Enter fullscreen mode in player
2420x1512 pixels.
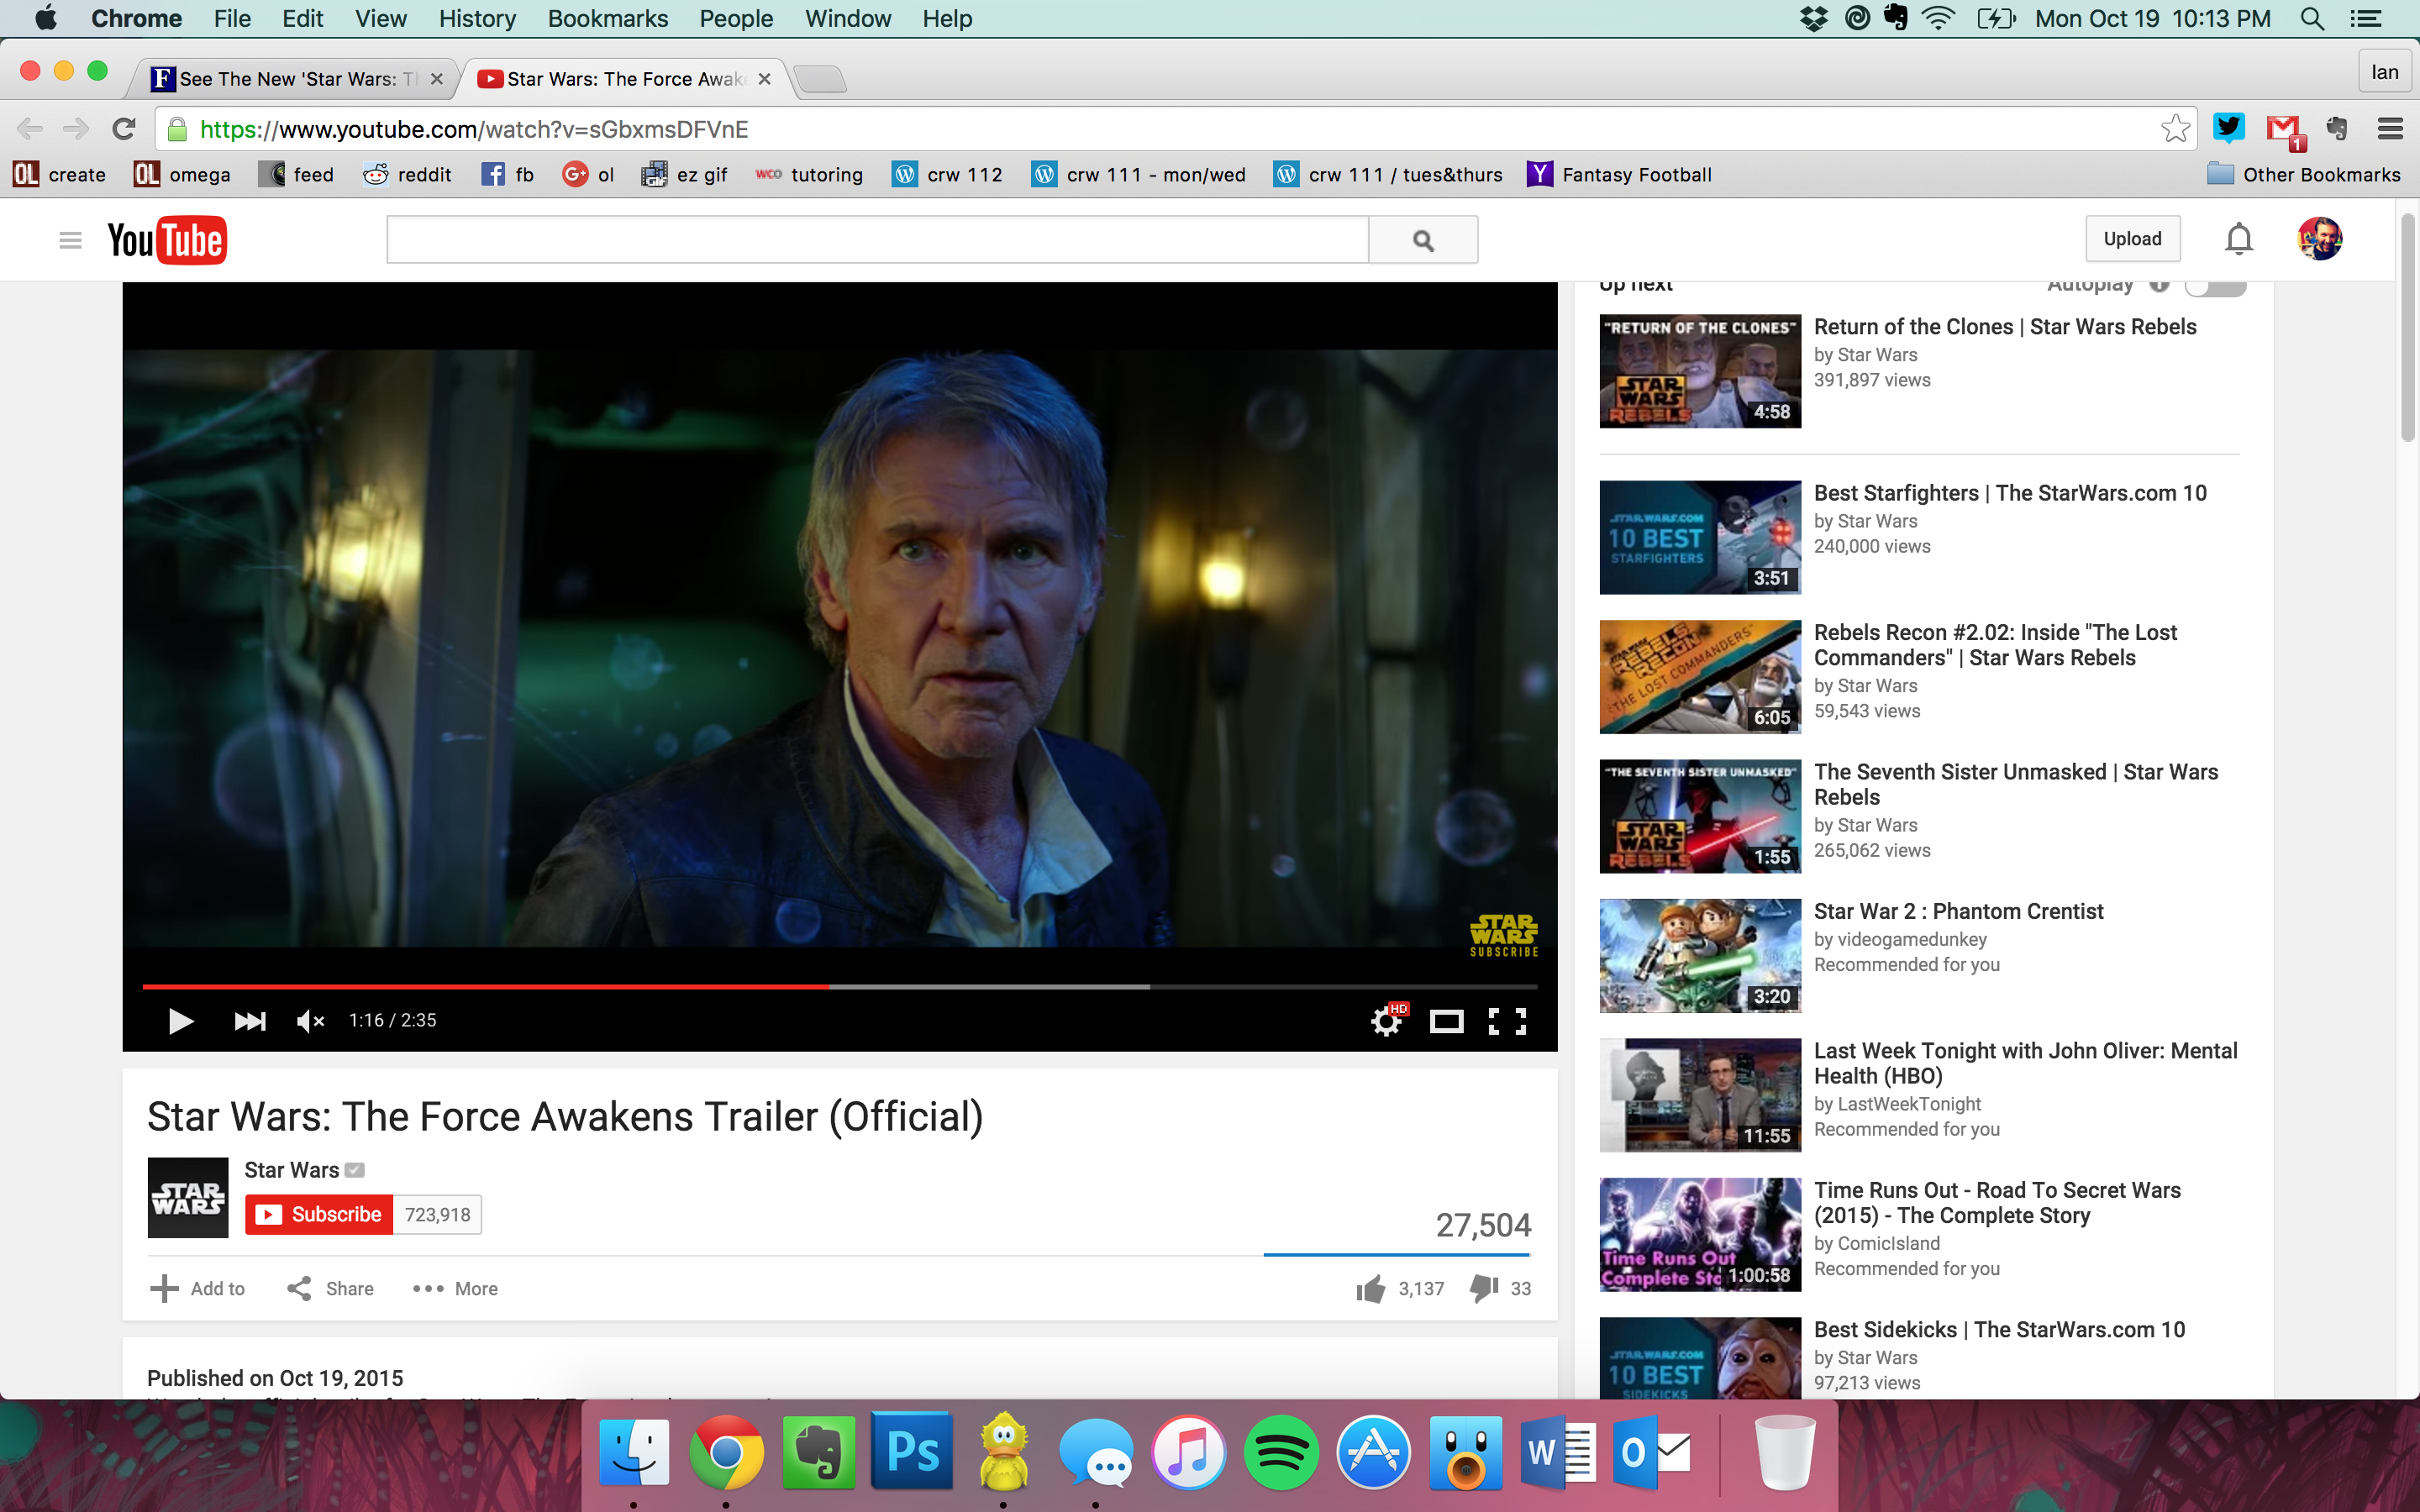[1507, 1021]
